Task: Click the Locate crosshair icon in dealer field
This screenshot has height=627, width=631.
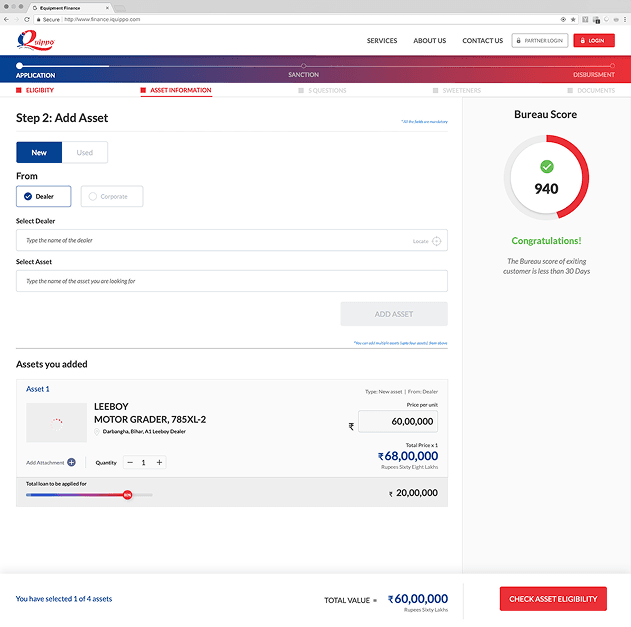Action: 436,241
